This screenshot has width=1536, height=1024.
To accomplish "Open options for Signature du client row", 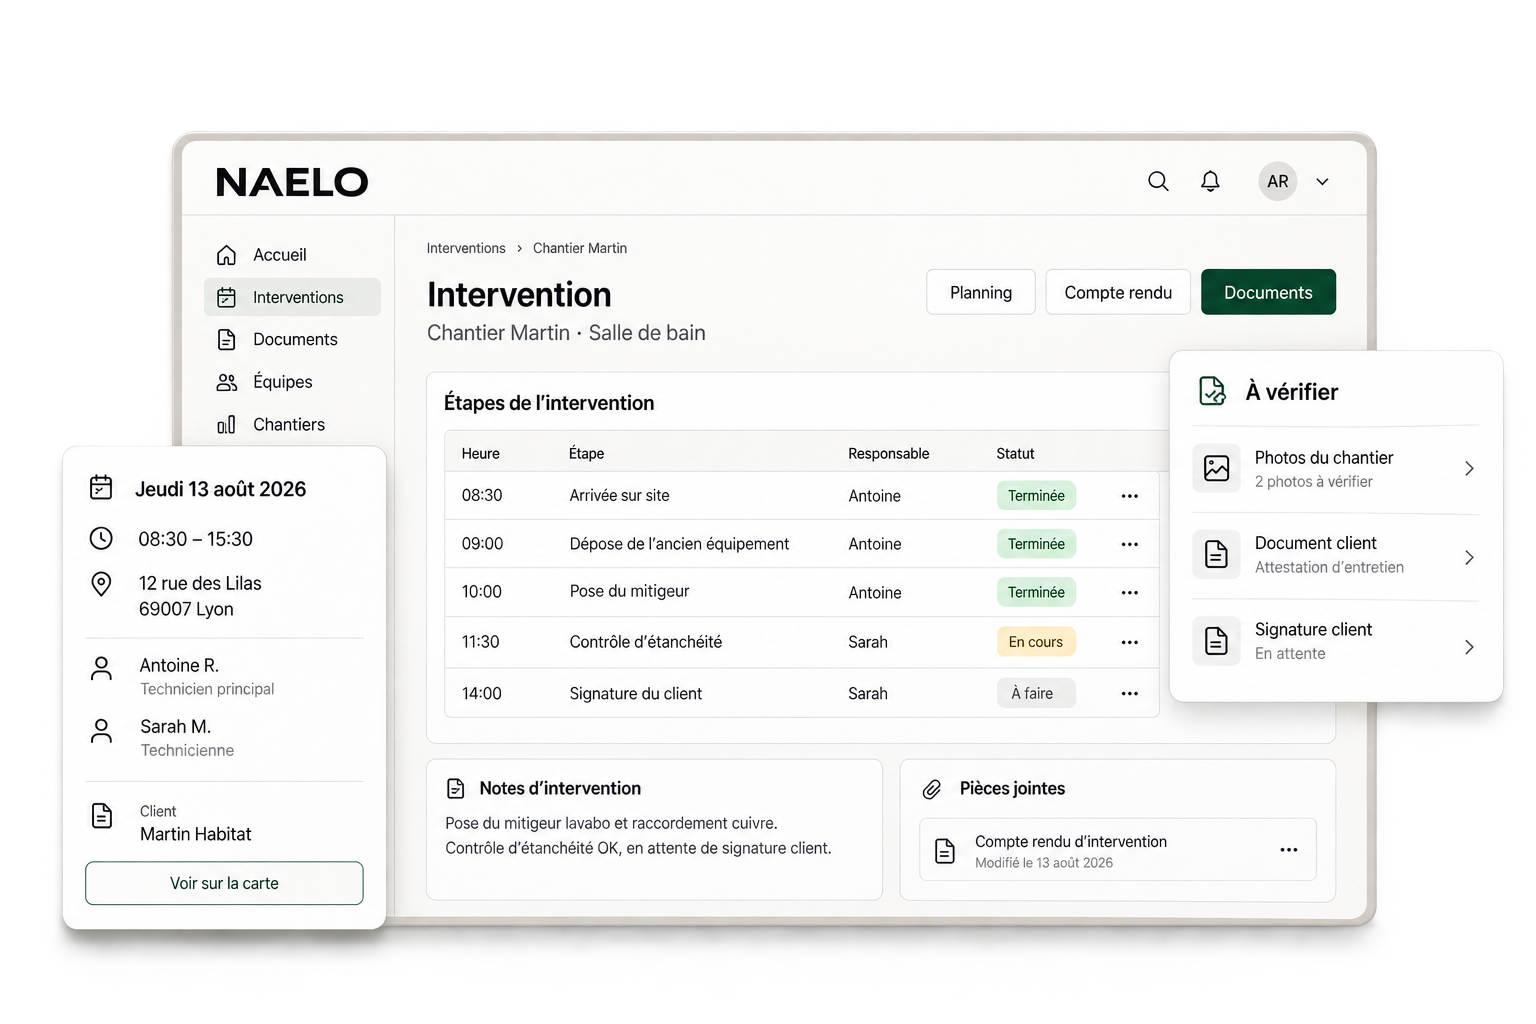I will (1130, 693).
